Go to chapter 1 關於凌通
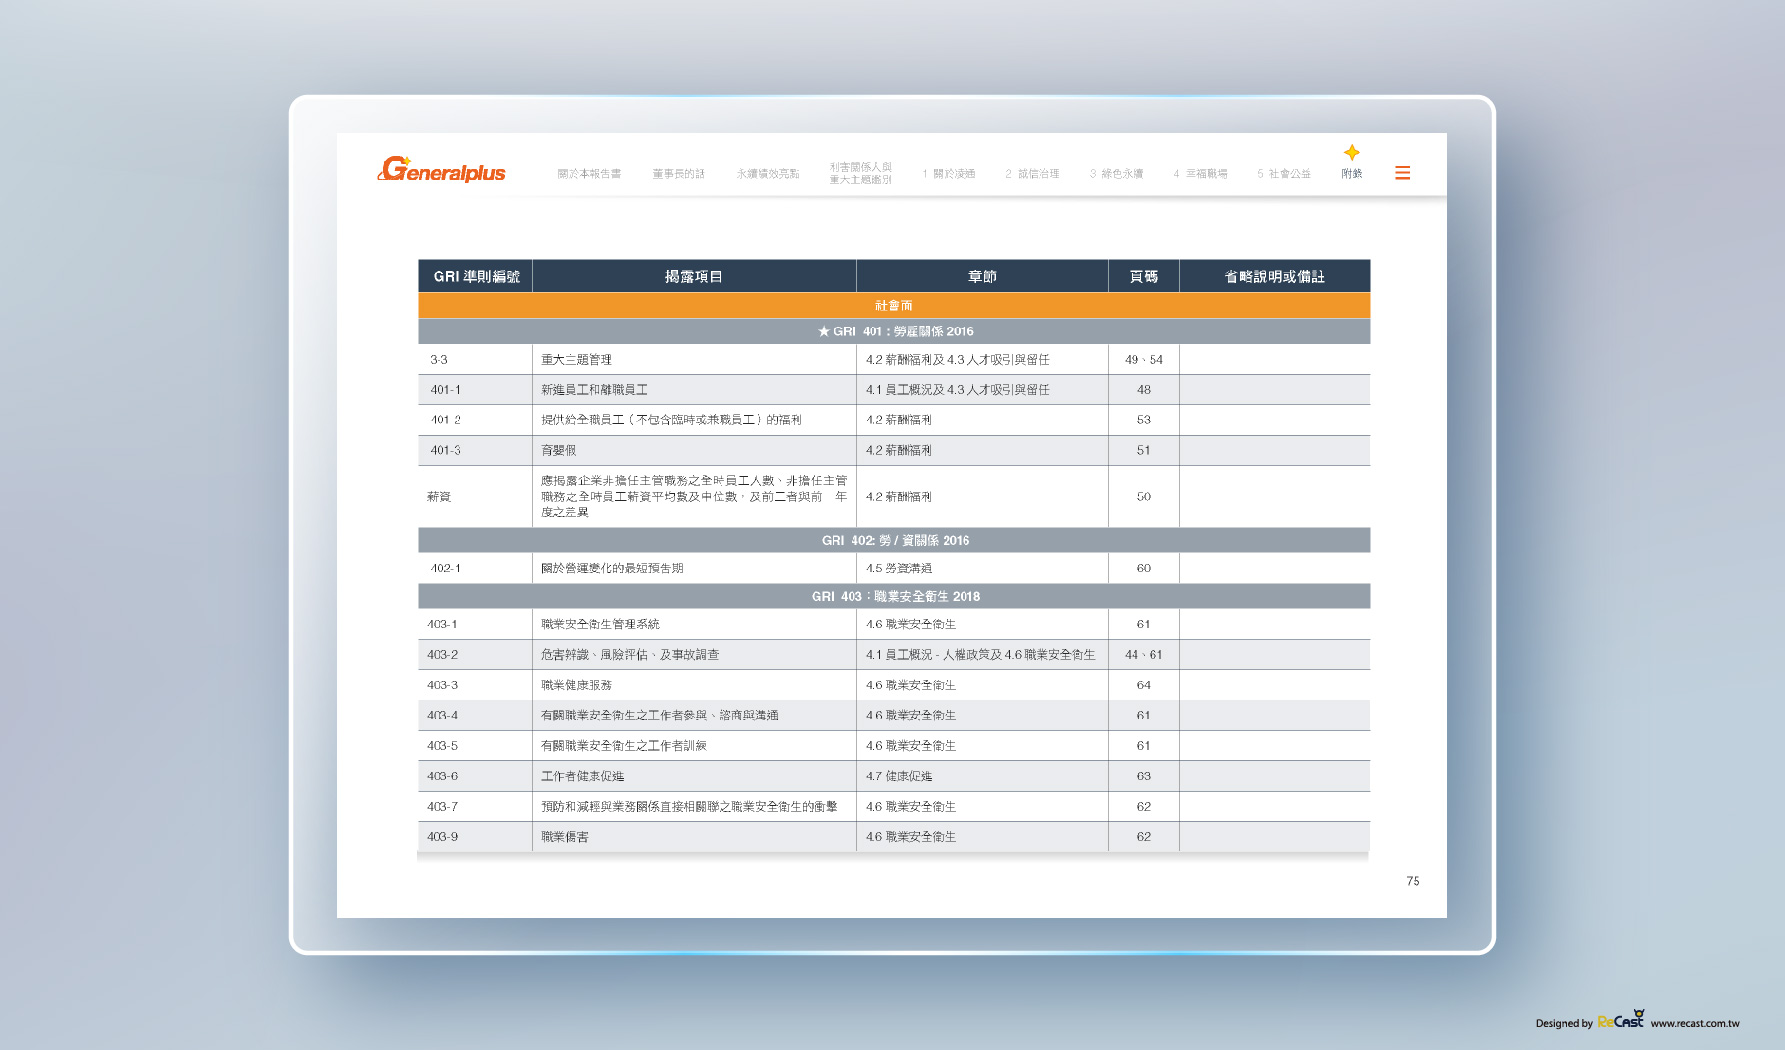 (949, 174)
